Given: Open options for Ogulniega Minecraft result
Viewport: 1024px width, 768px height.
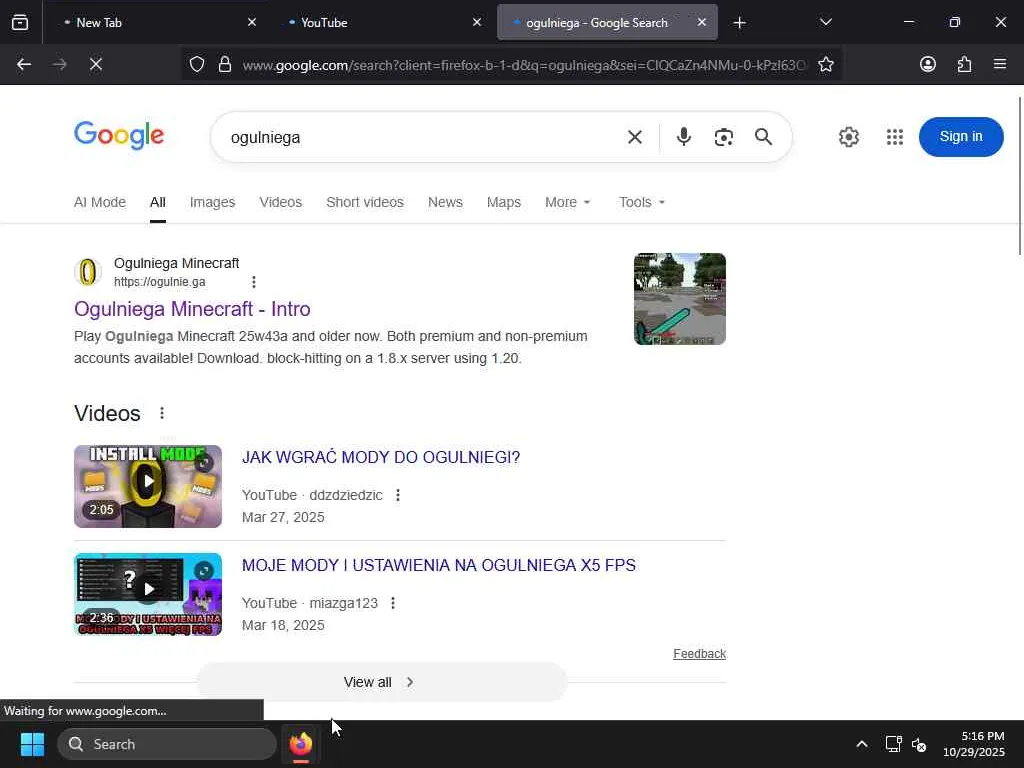Looking at the screenshot, I should pyautogui.click(x=253, y=281).
